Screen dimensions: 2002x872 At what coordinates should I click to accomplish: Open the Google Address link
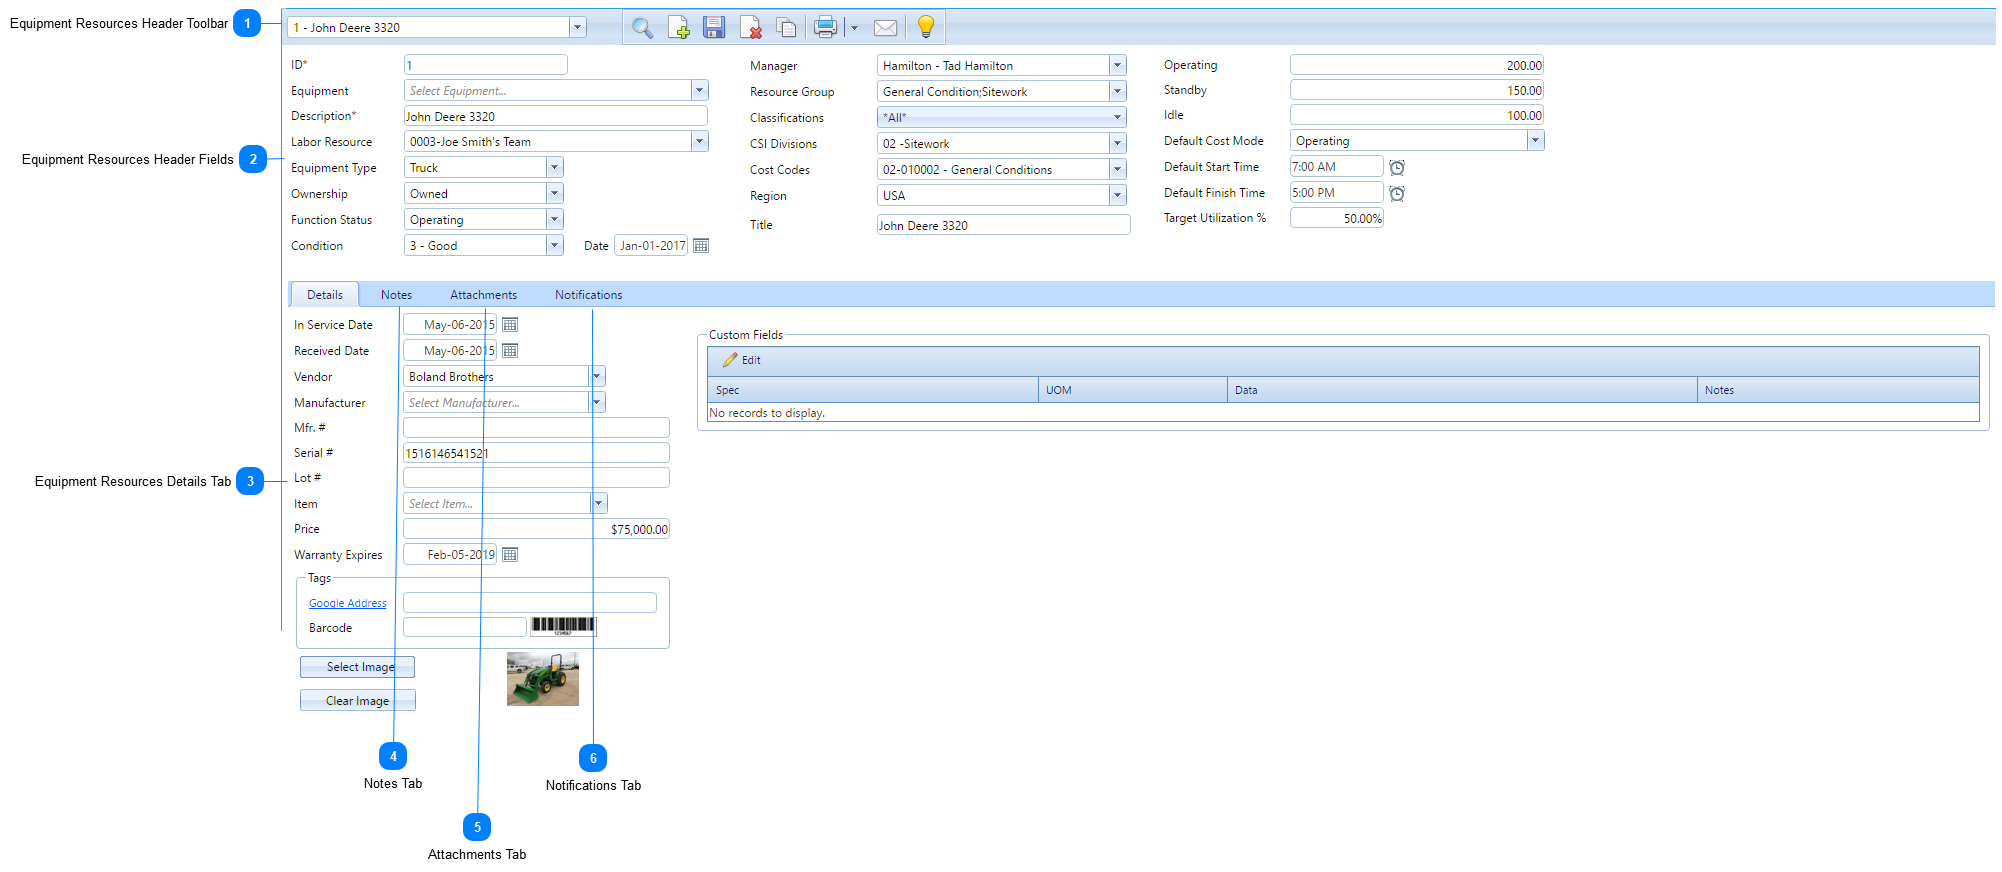click(347, 604)
